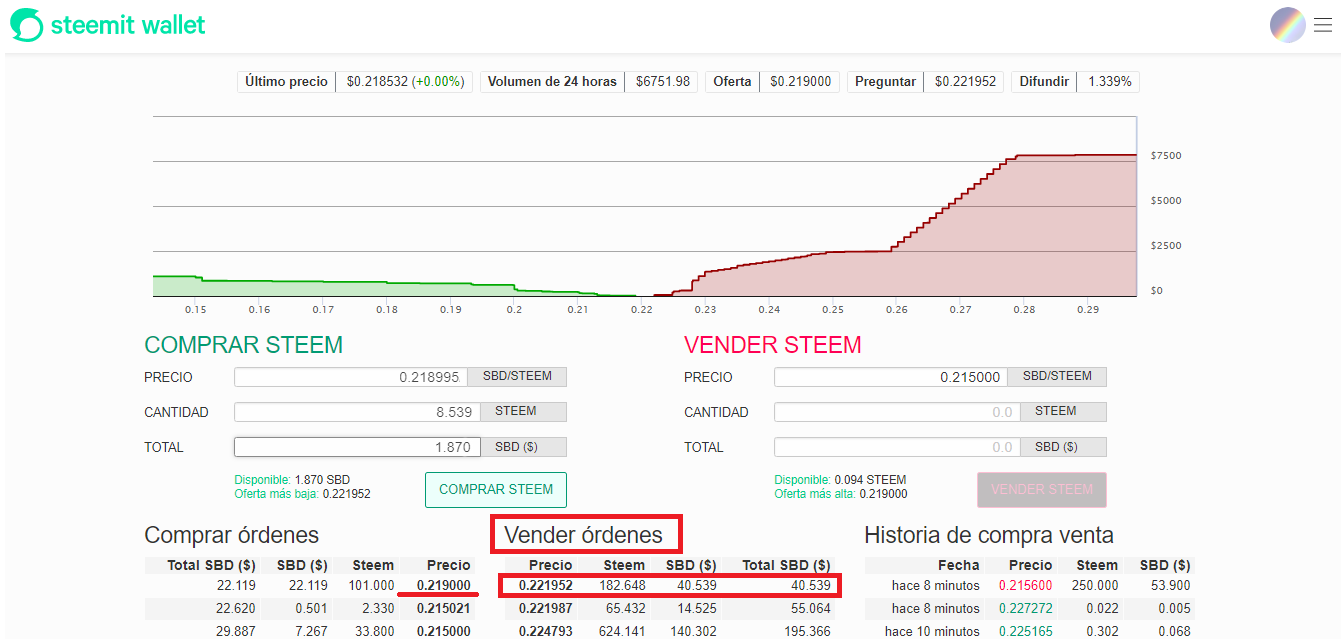Click the Historia de compra venta heading
1341x639 pixels.
988,535
